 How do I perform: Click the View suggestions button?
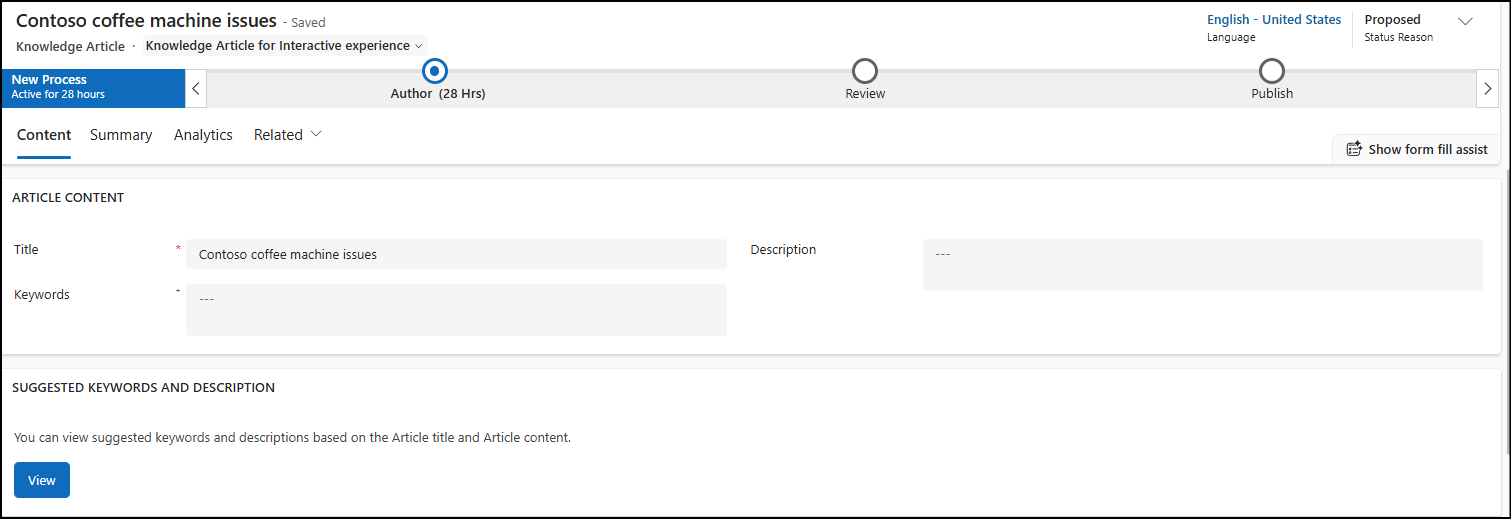pyautogui.click(x=42, y=480)
